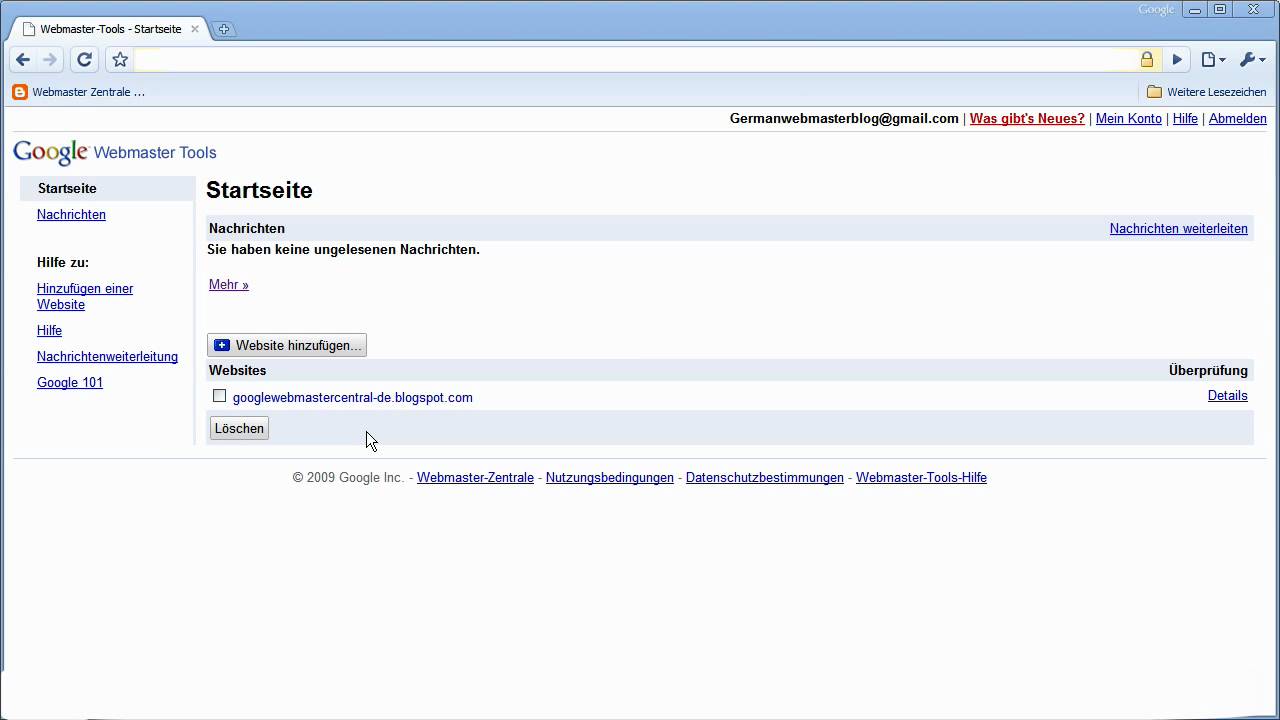Image resolution: width=1280 pixels, height=720 pixels.
Task: Open the Mein Konto link
Action: [1129, 118]
